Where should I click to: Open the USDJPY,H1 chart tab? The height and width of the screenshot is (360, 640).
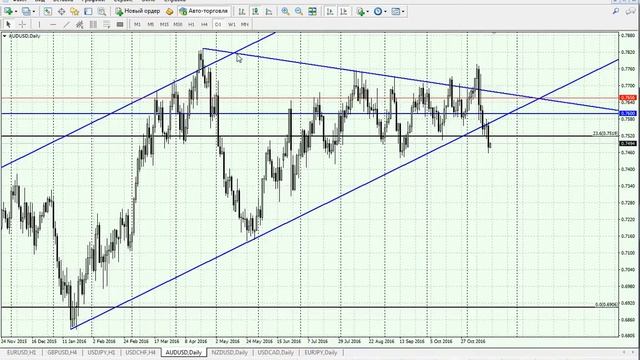(x=101, y=352)
